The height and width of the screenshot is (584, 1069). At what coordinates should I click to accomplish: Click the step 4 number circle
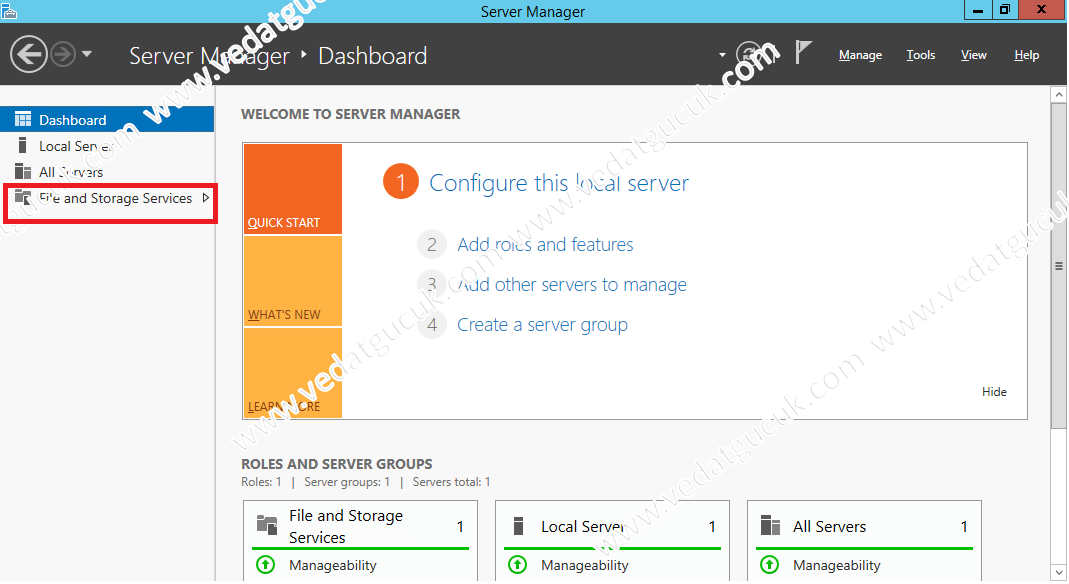(x=432, y=324)
